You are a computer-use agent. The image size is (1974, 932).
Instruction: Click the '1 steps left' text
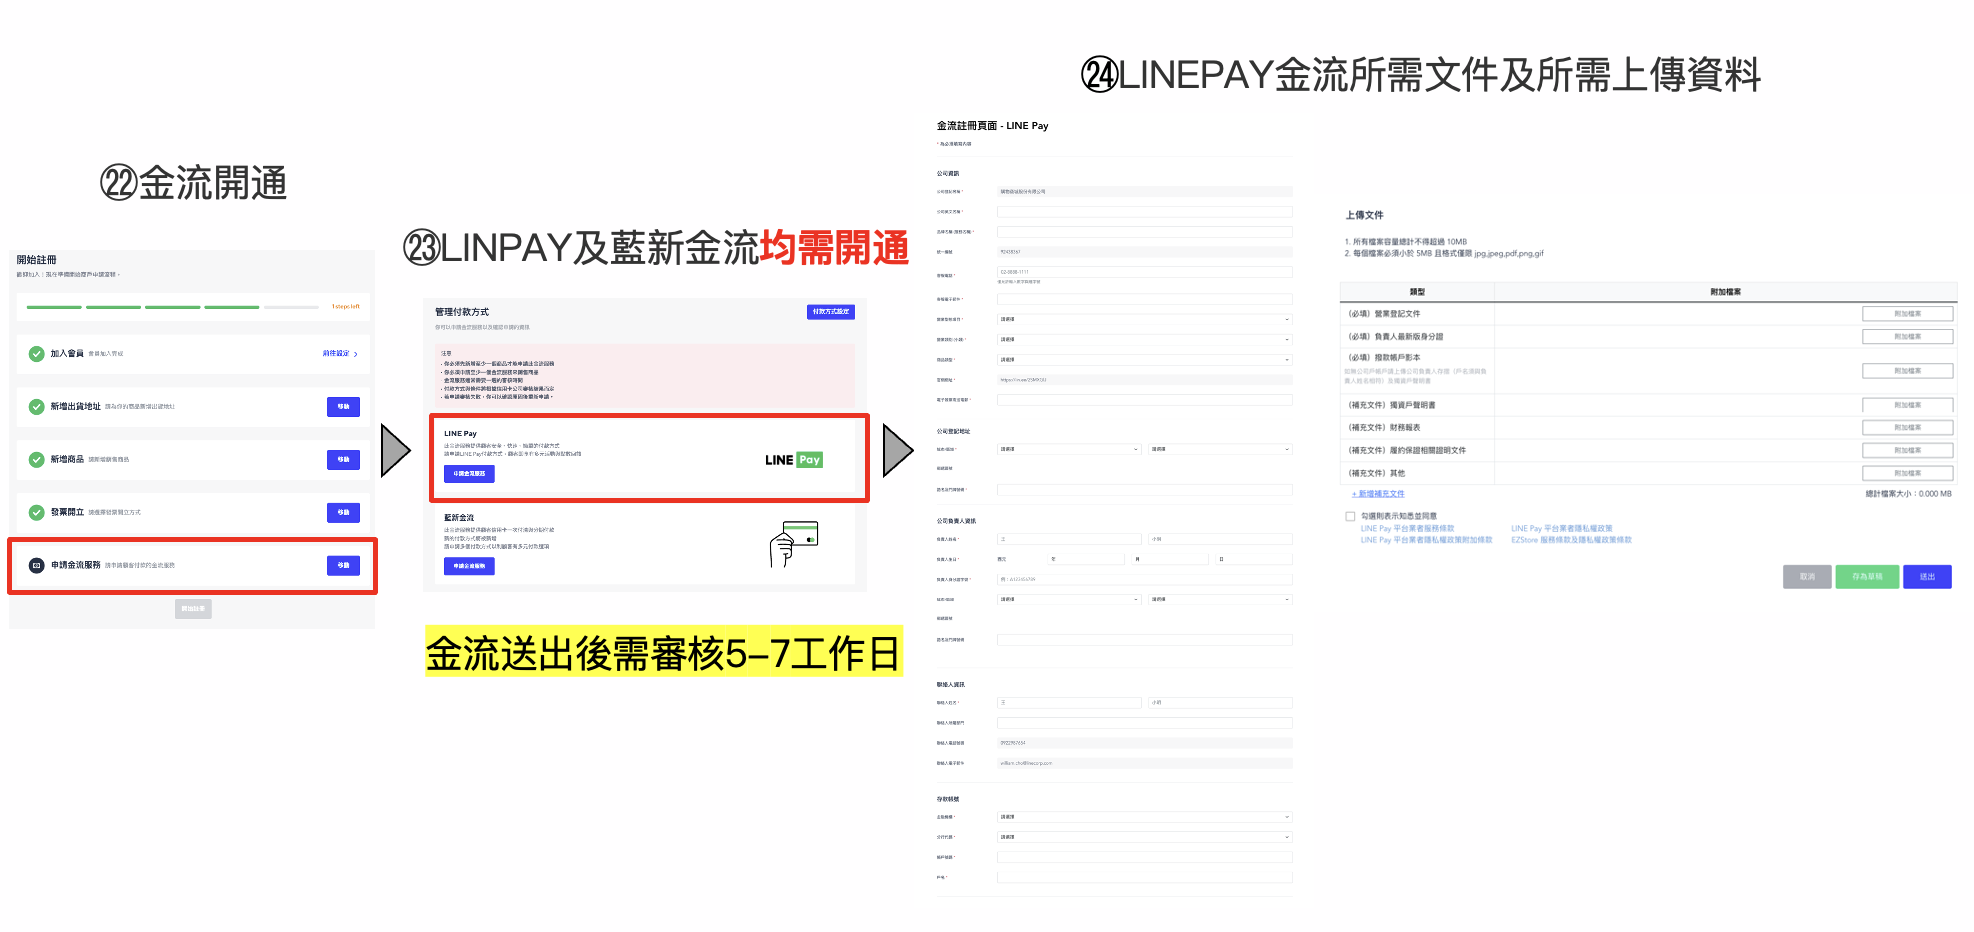click(x=346, y=307)
